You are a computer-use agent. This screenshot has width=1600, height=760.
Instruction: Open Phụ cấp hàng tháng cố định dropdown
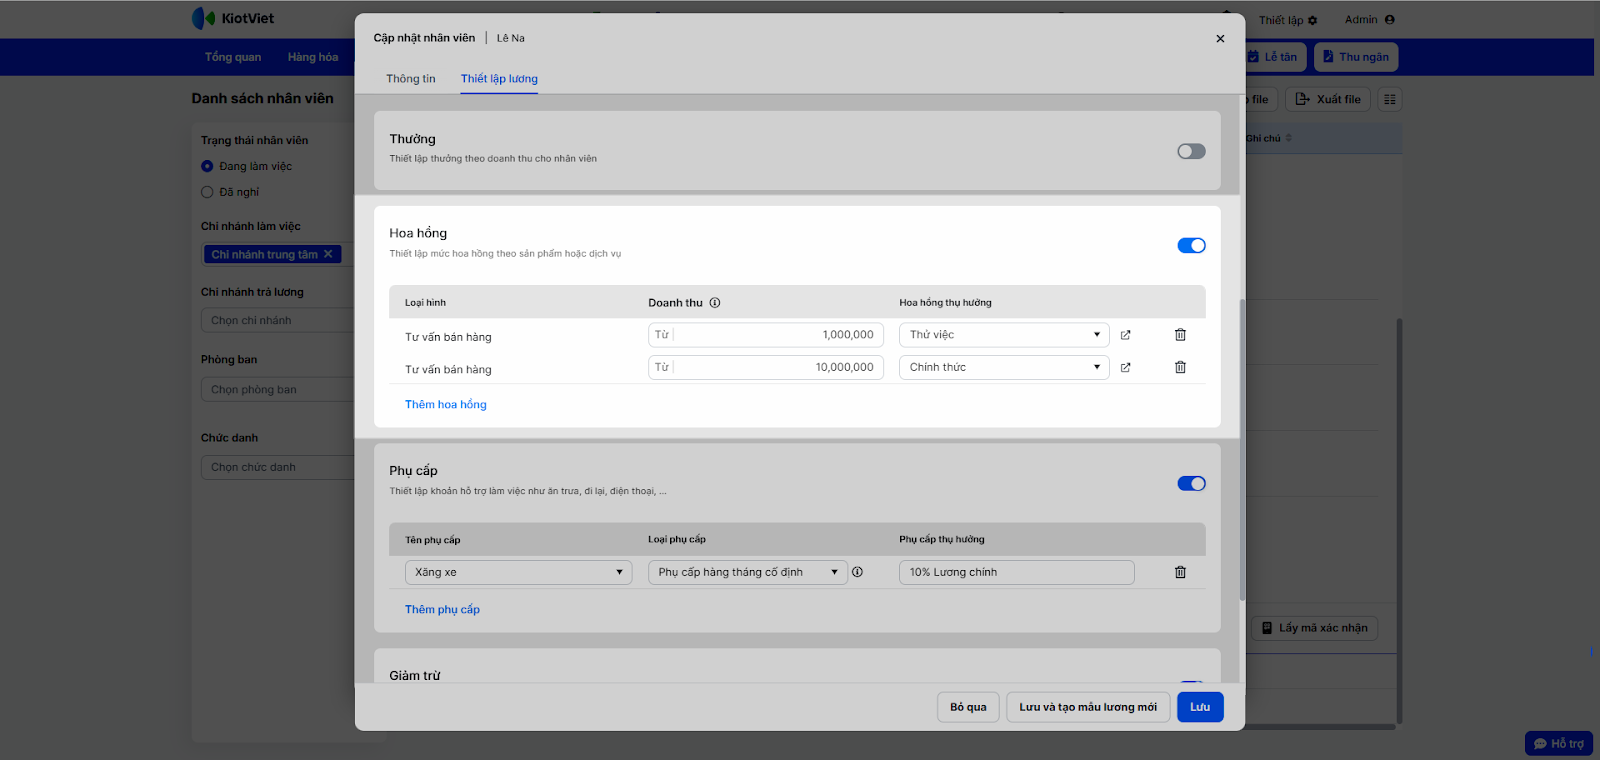pyautogui.click(x=747, y=573)
